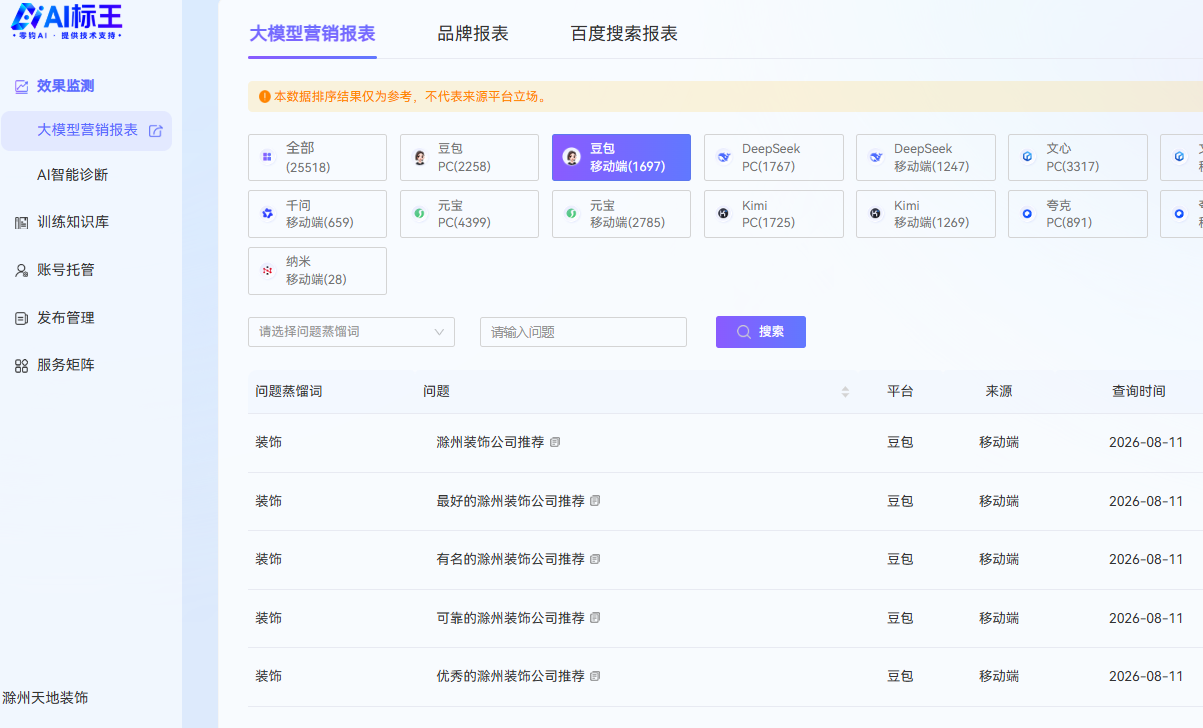The height and width of the screenshot is (728, 1203).
Task: Copy 有名的滁州装饰公司推荐 via its copy icon
Action: [x=595, y=559]
